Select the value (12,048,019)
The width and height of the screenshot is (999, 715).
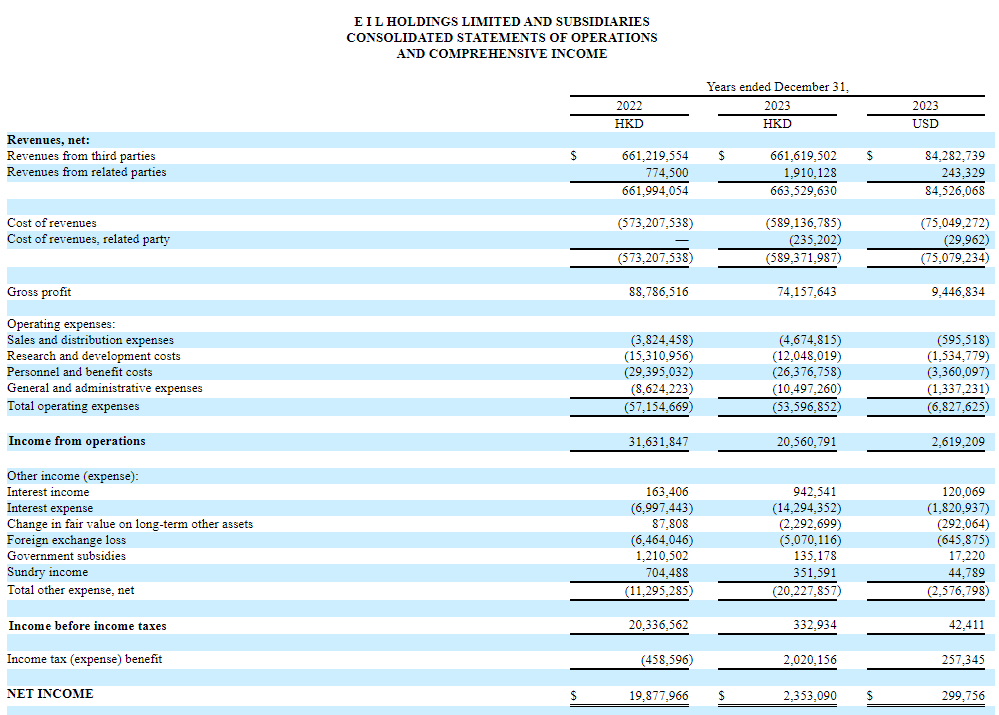tap(807, 356)
